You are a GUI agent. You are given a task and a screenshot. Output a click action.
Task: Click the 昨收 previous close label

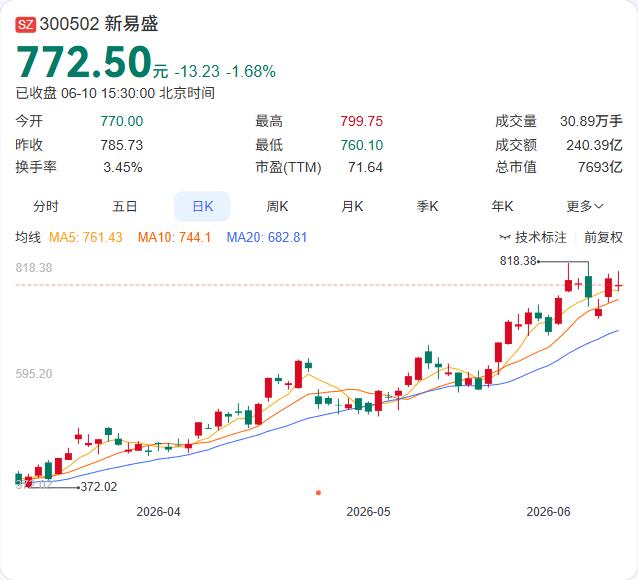[x=29, y=145]
